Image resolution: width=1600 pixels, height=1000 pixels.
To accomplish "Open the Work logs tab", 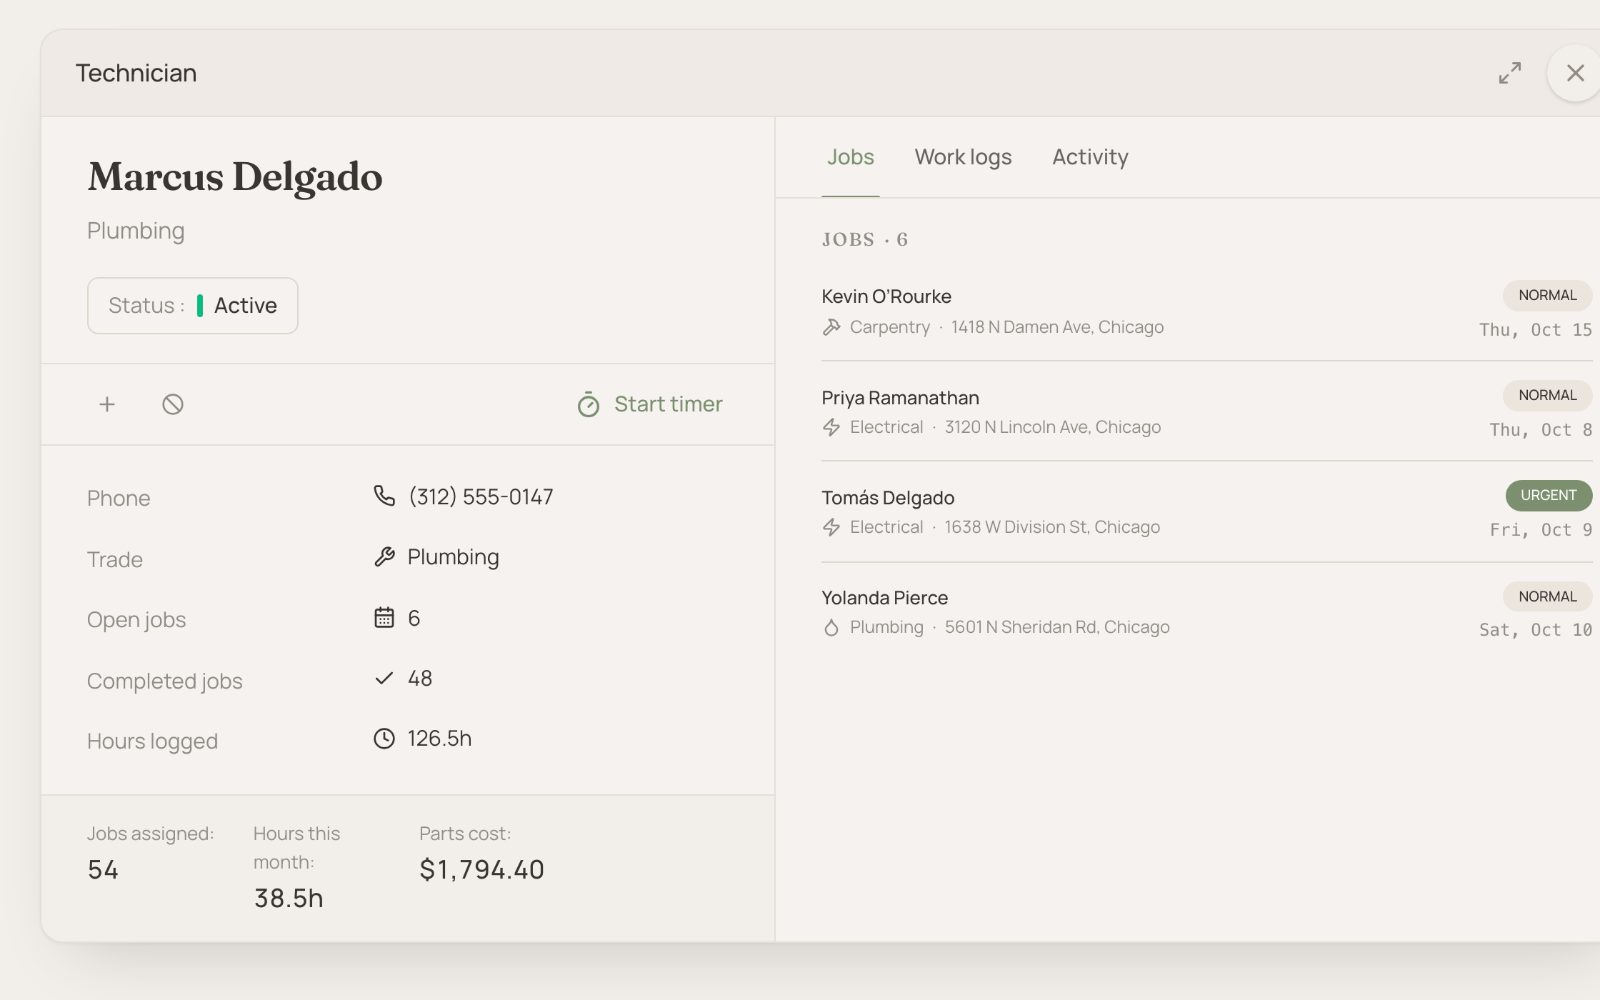I will click(963, 157).
